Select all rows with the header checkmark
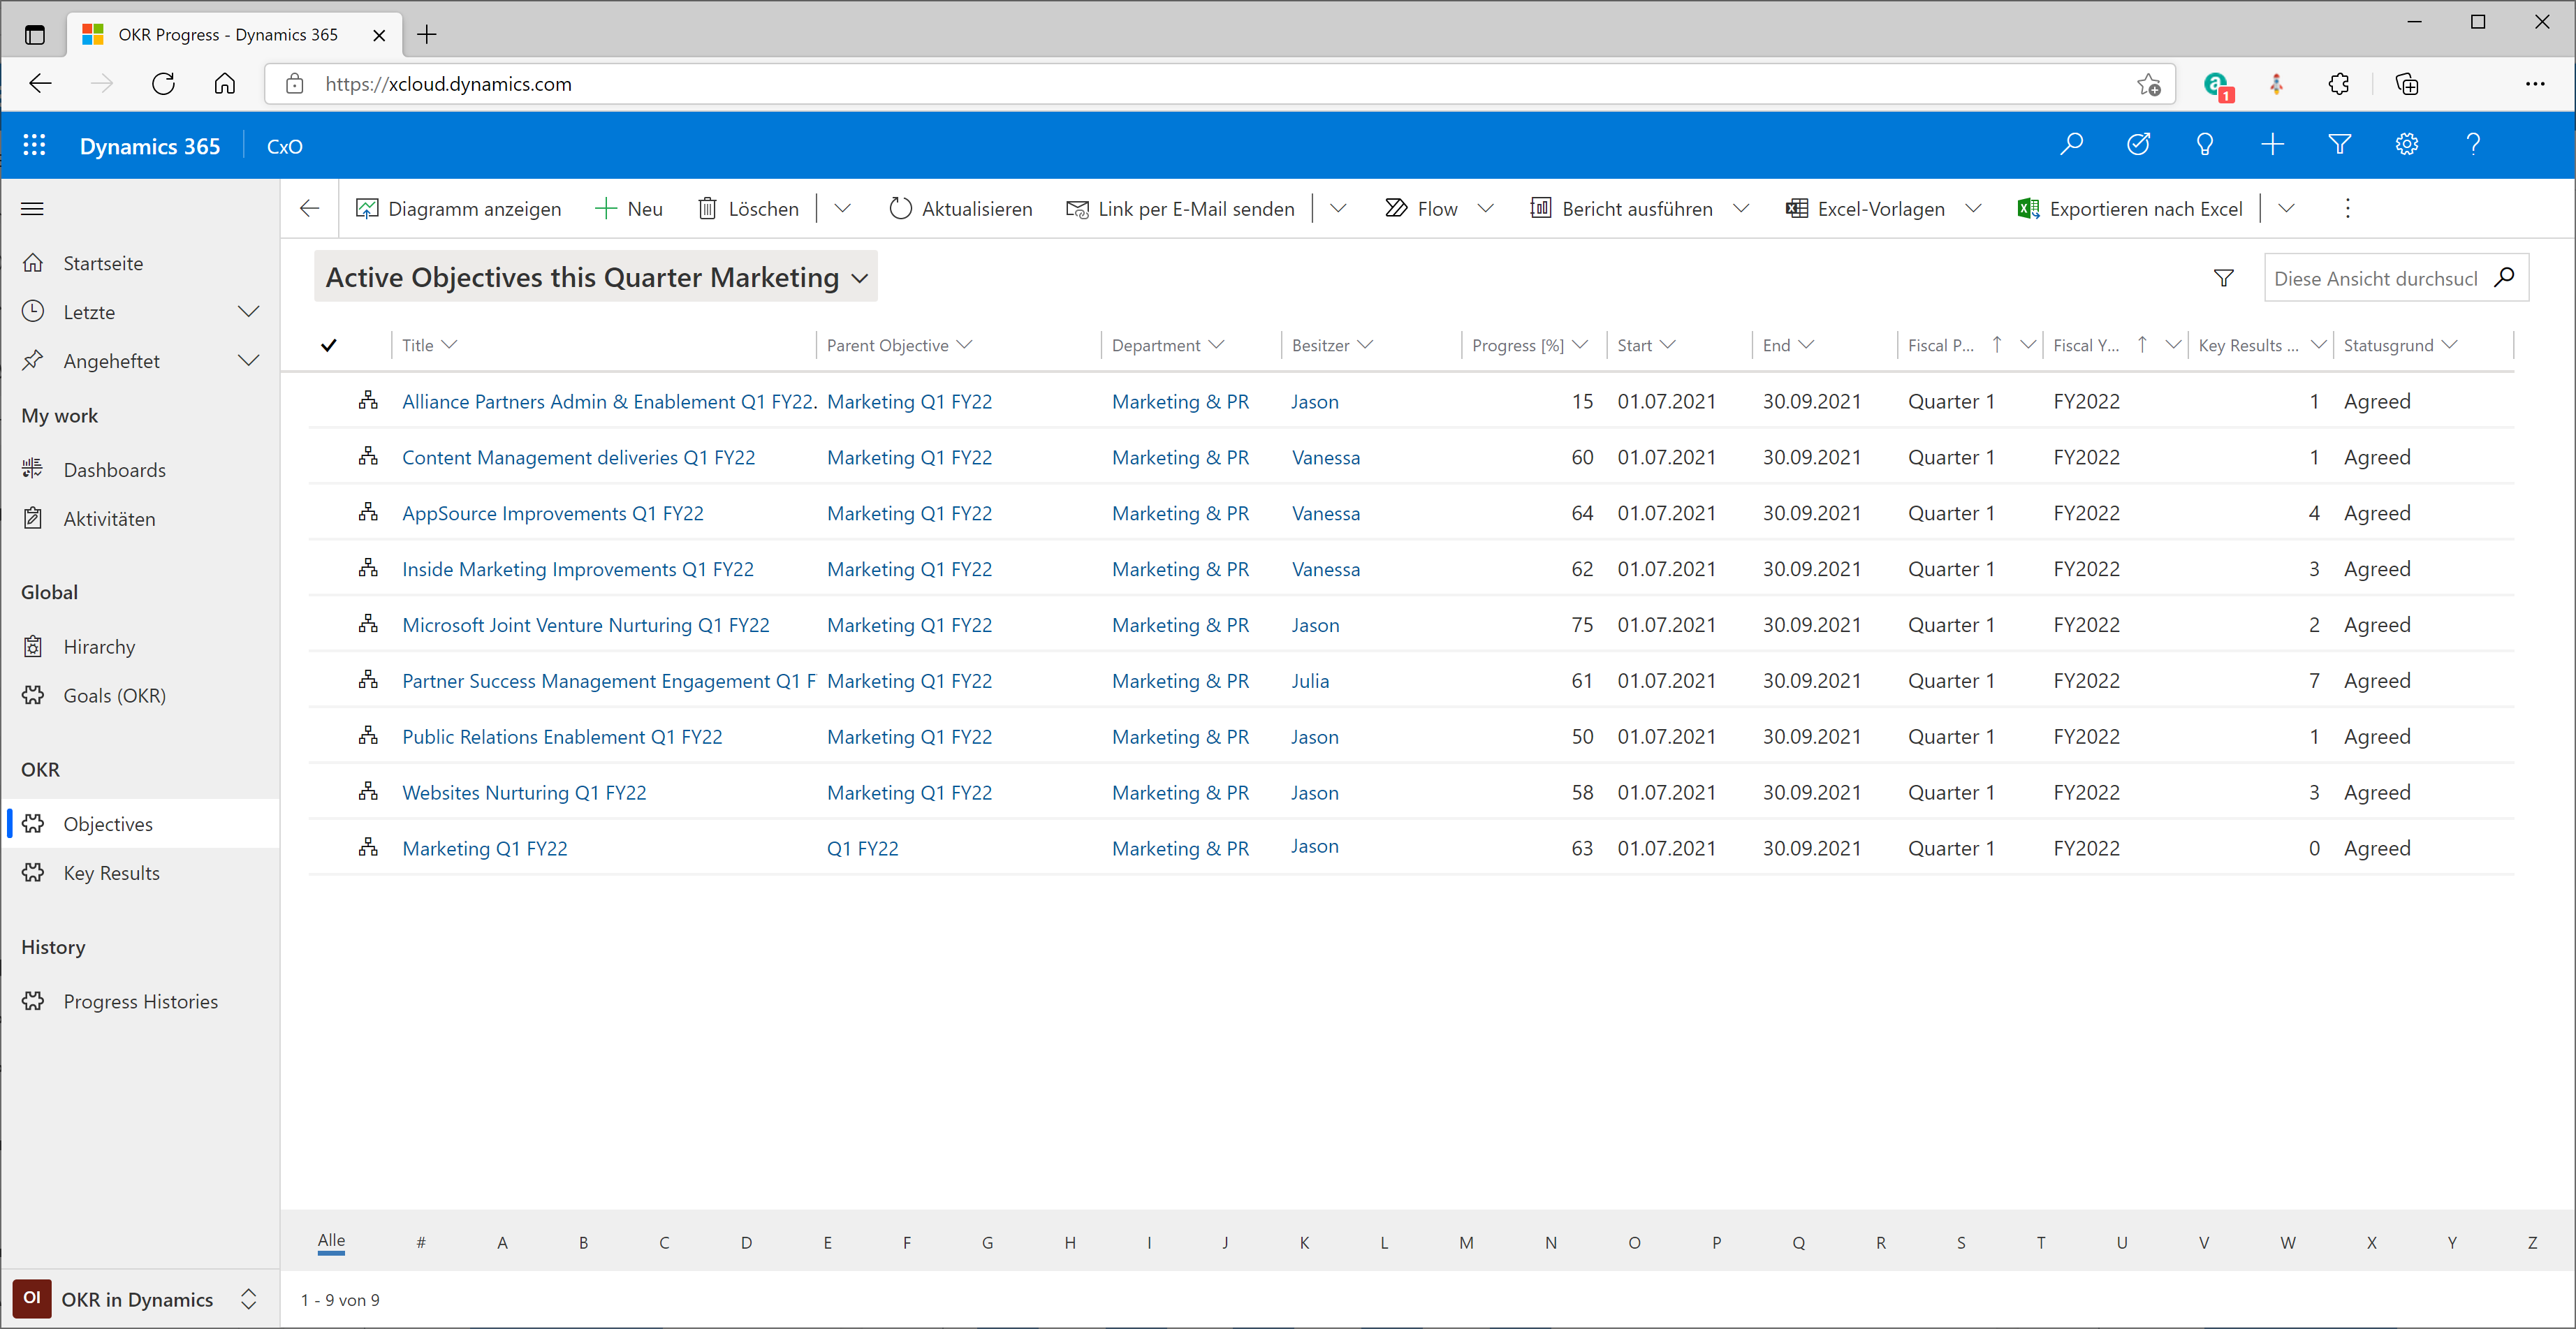Screen dimensions: 2576x1329 329,344
